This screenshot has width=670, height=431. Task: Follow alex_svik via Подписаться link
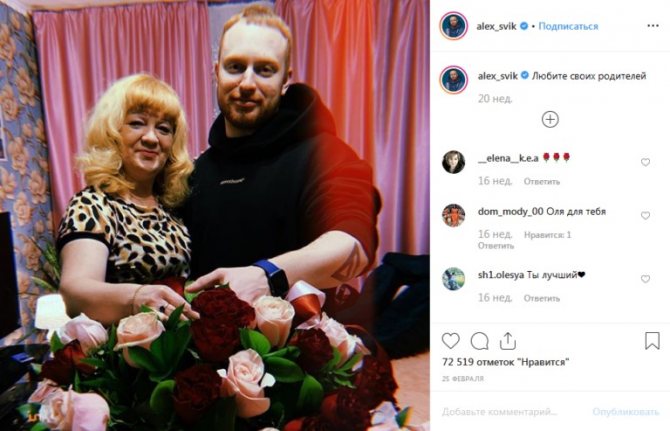point(568,26)
